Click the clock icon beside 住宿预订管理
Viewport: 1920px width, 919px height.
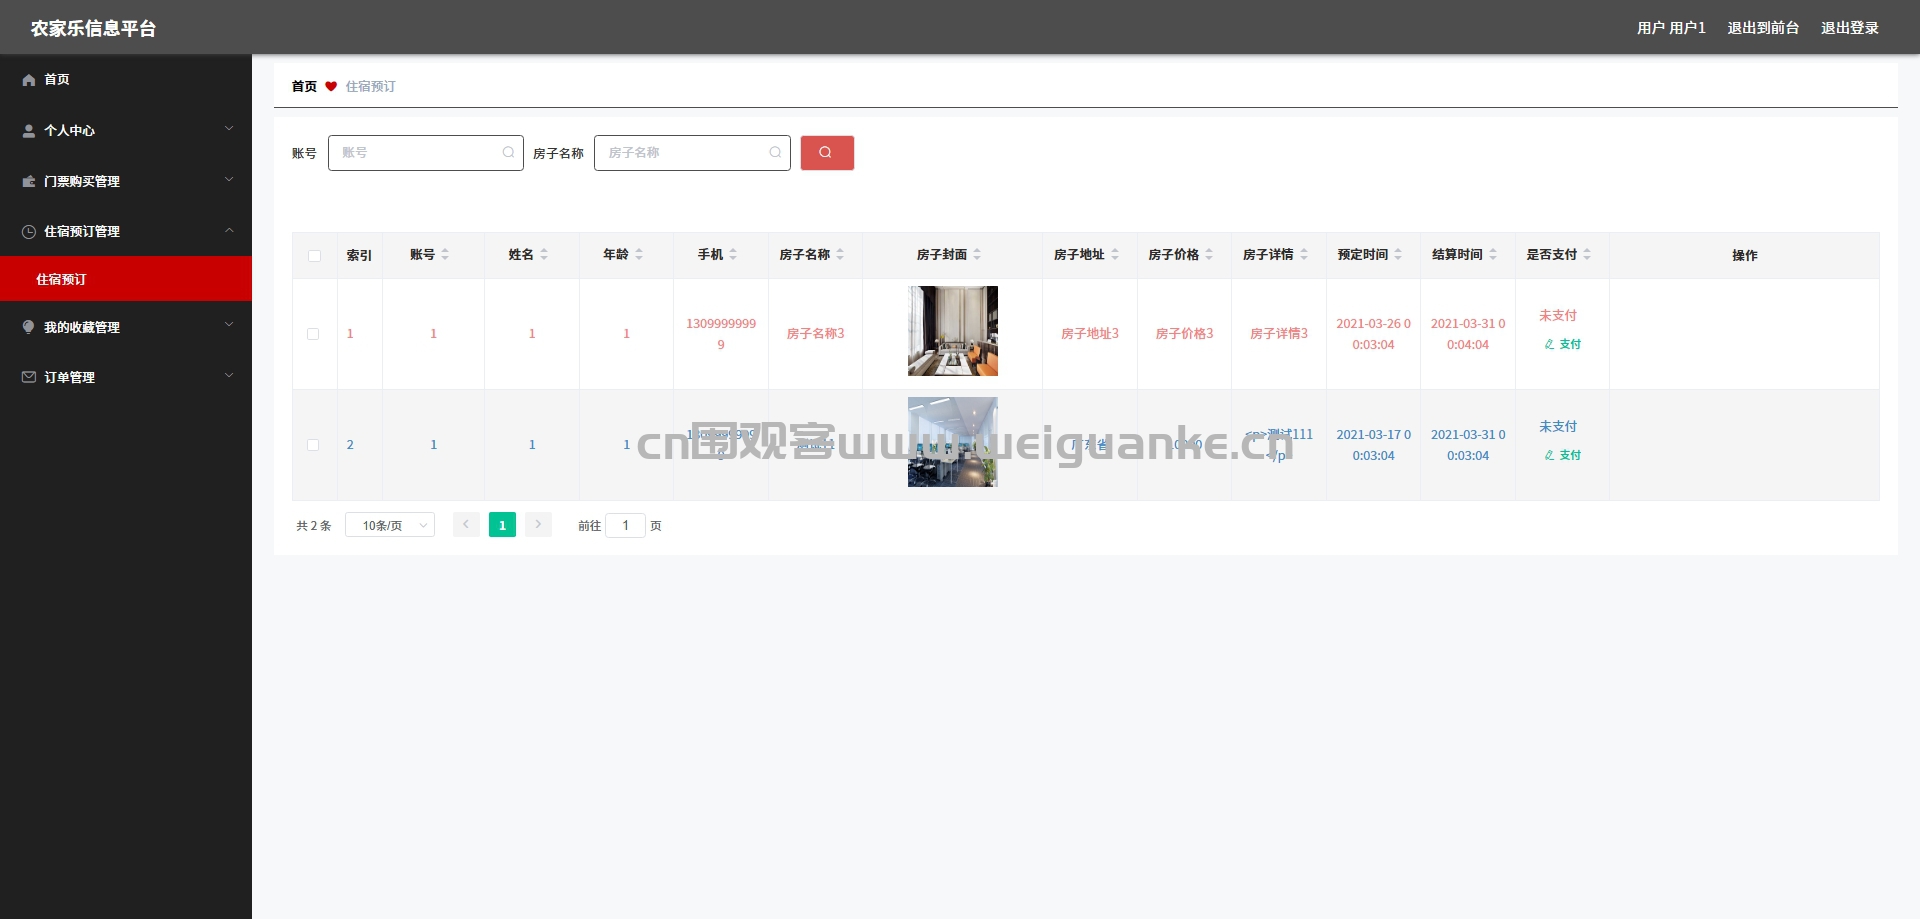click(29, 232)
